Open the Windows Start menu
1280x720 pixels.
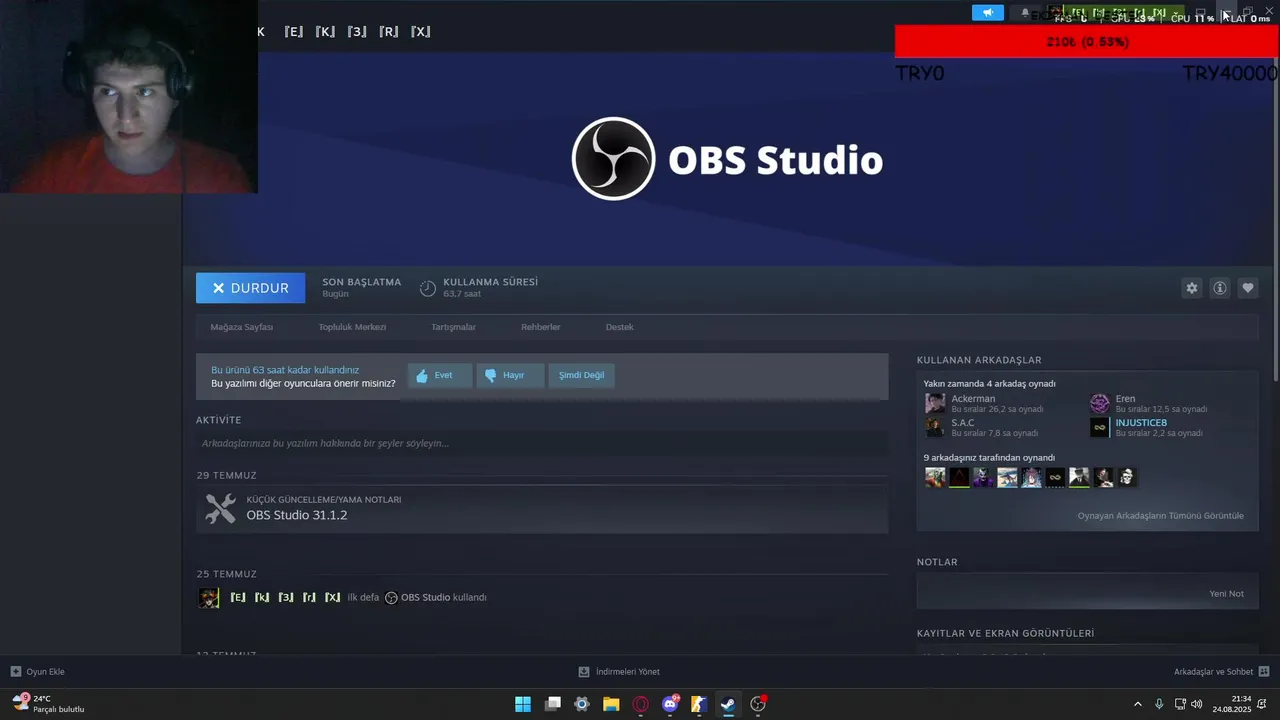523,704
